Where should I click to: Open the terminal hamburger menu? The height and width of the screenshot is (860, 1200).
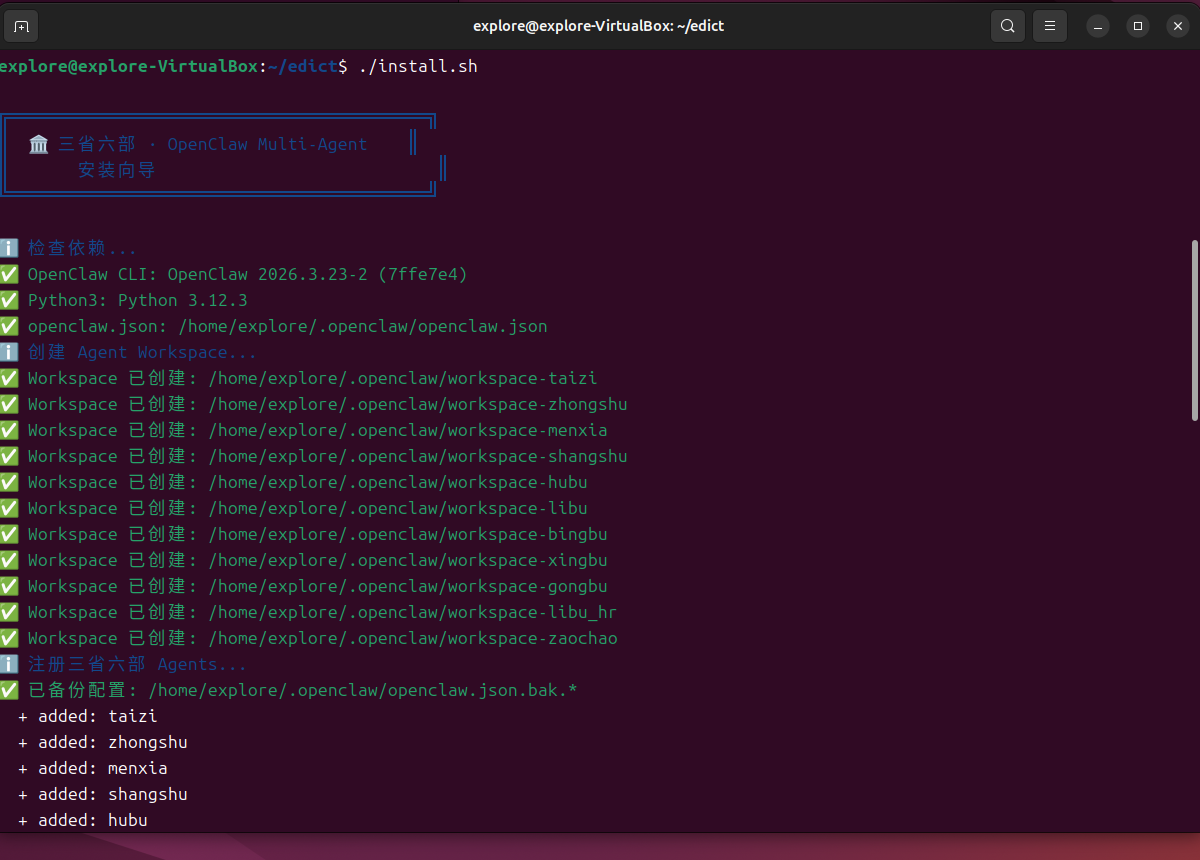[x=1049, y=26]
